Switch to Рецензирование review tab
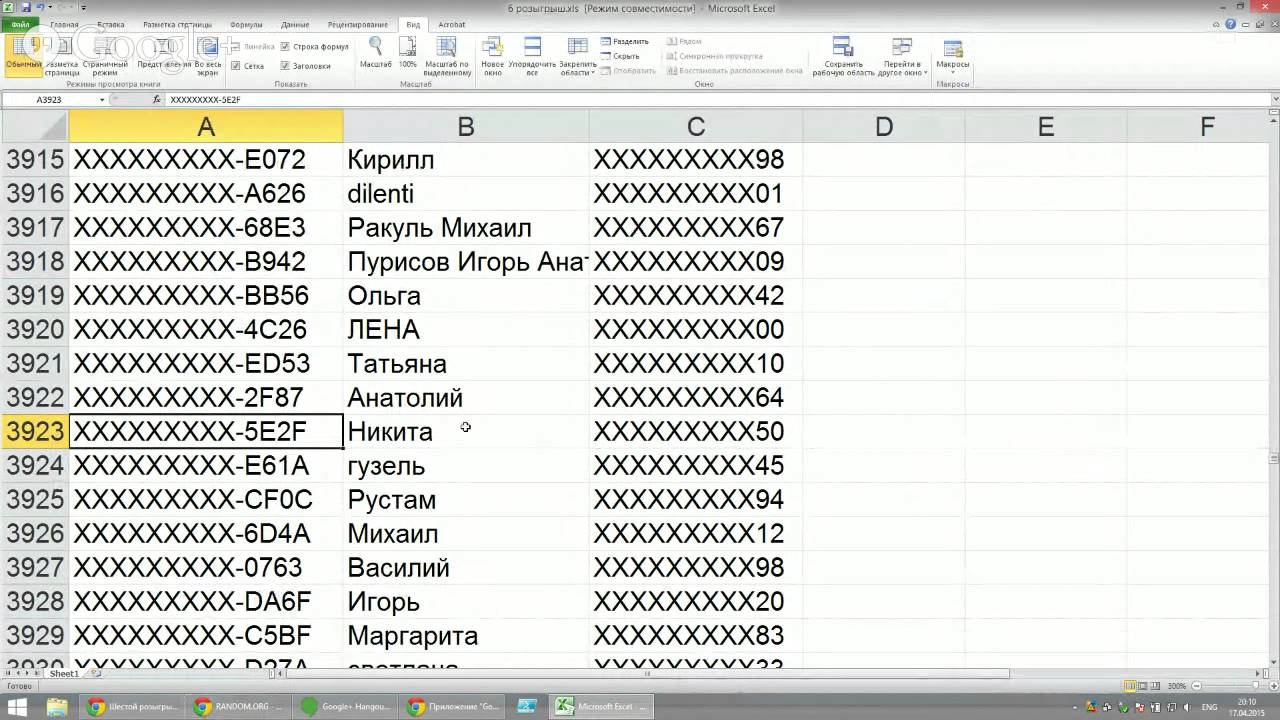Viewport: 1280px width, 720px height. pos(357,24)
